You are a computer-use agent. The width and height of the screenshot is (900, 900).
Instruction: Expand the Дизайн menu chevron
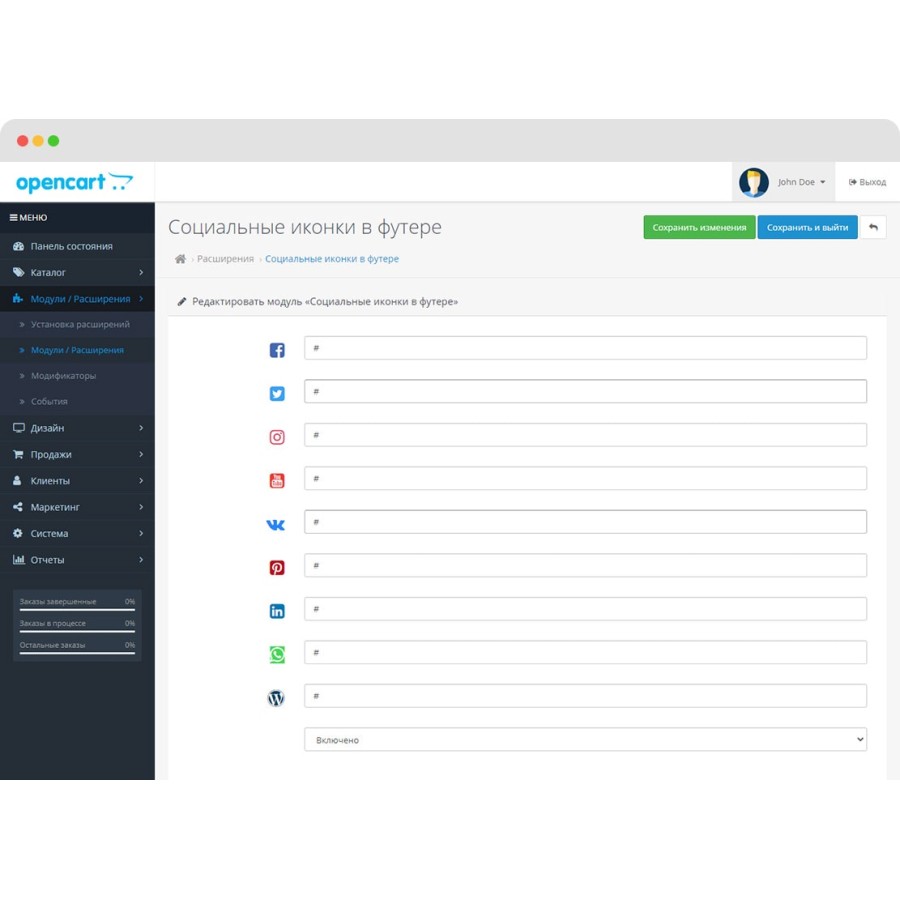(141, 428)
